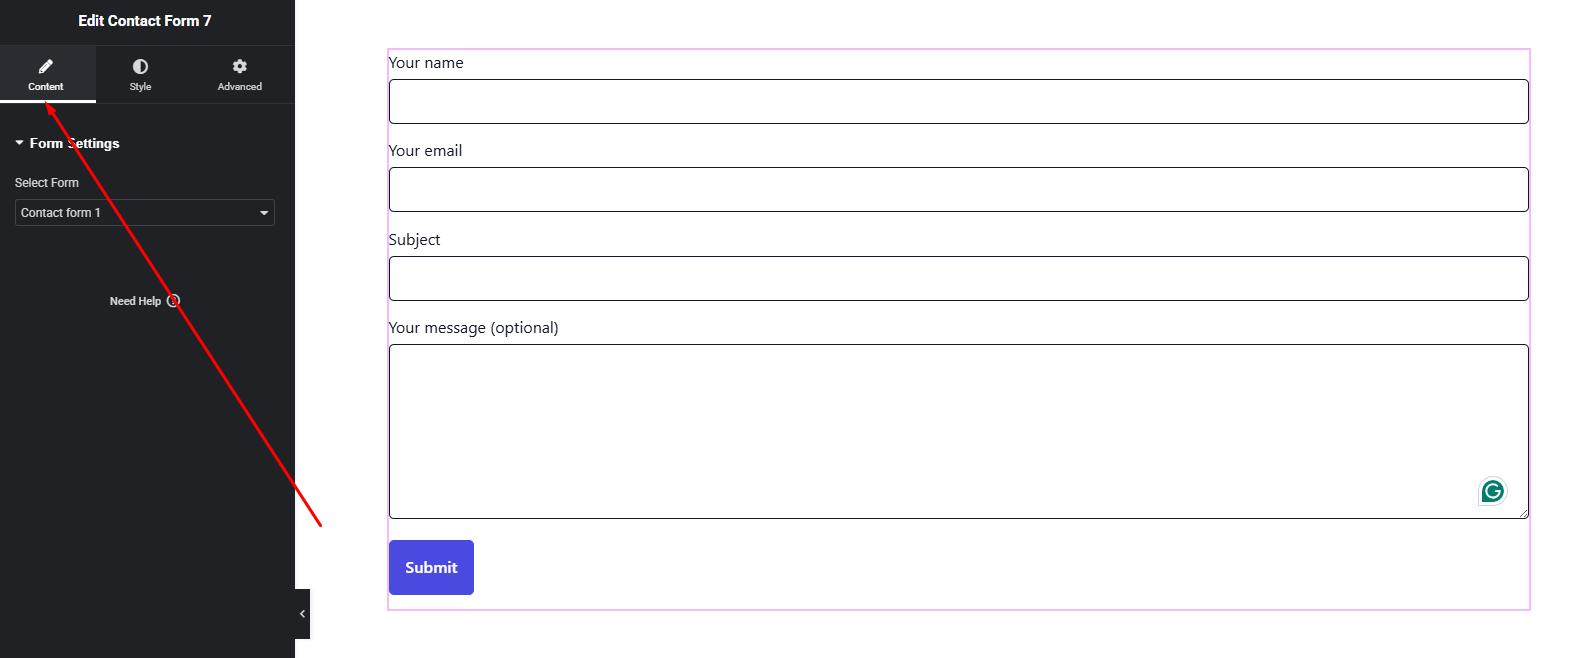Viewport: 1573px width, 658px height.
Task: Click the Your email label text
Action: (426, 151)
